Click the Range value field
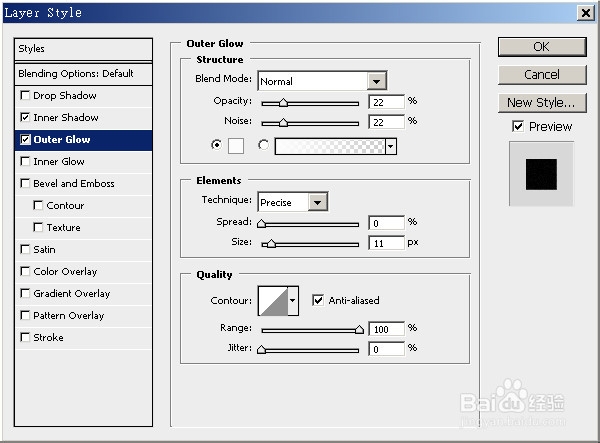 click(386, 329)
